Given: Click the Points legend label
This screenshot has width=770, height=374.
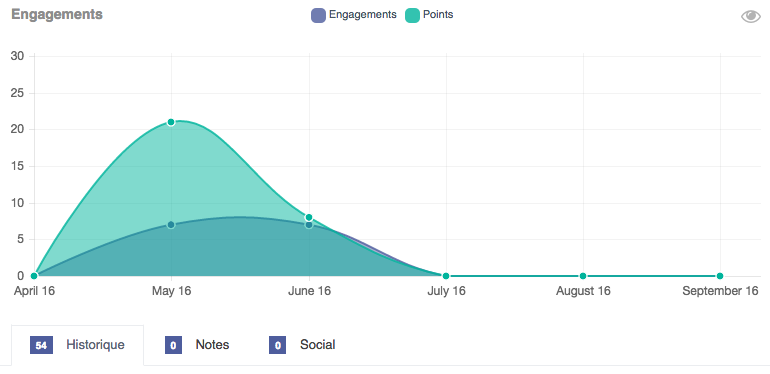Looking at the screenshot, I should click(x=438, y=15).
